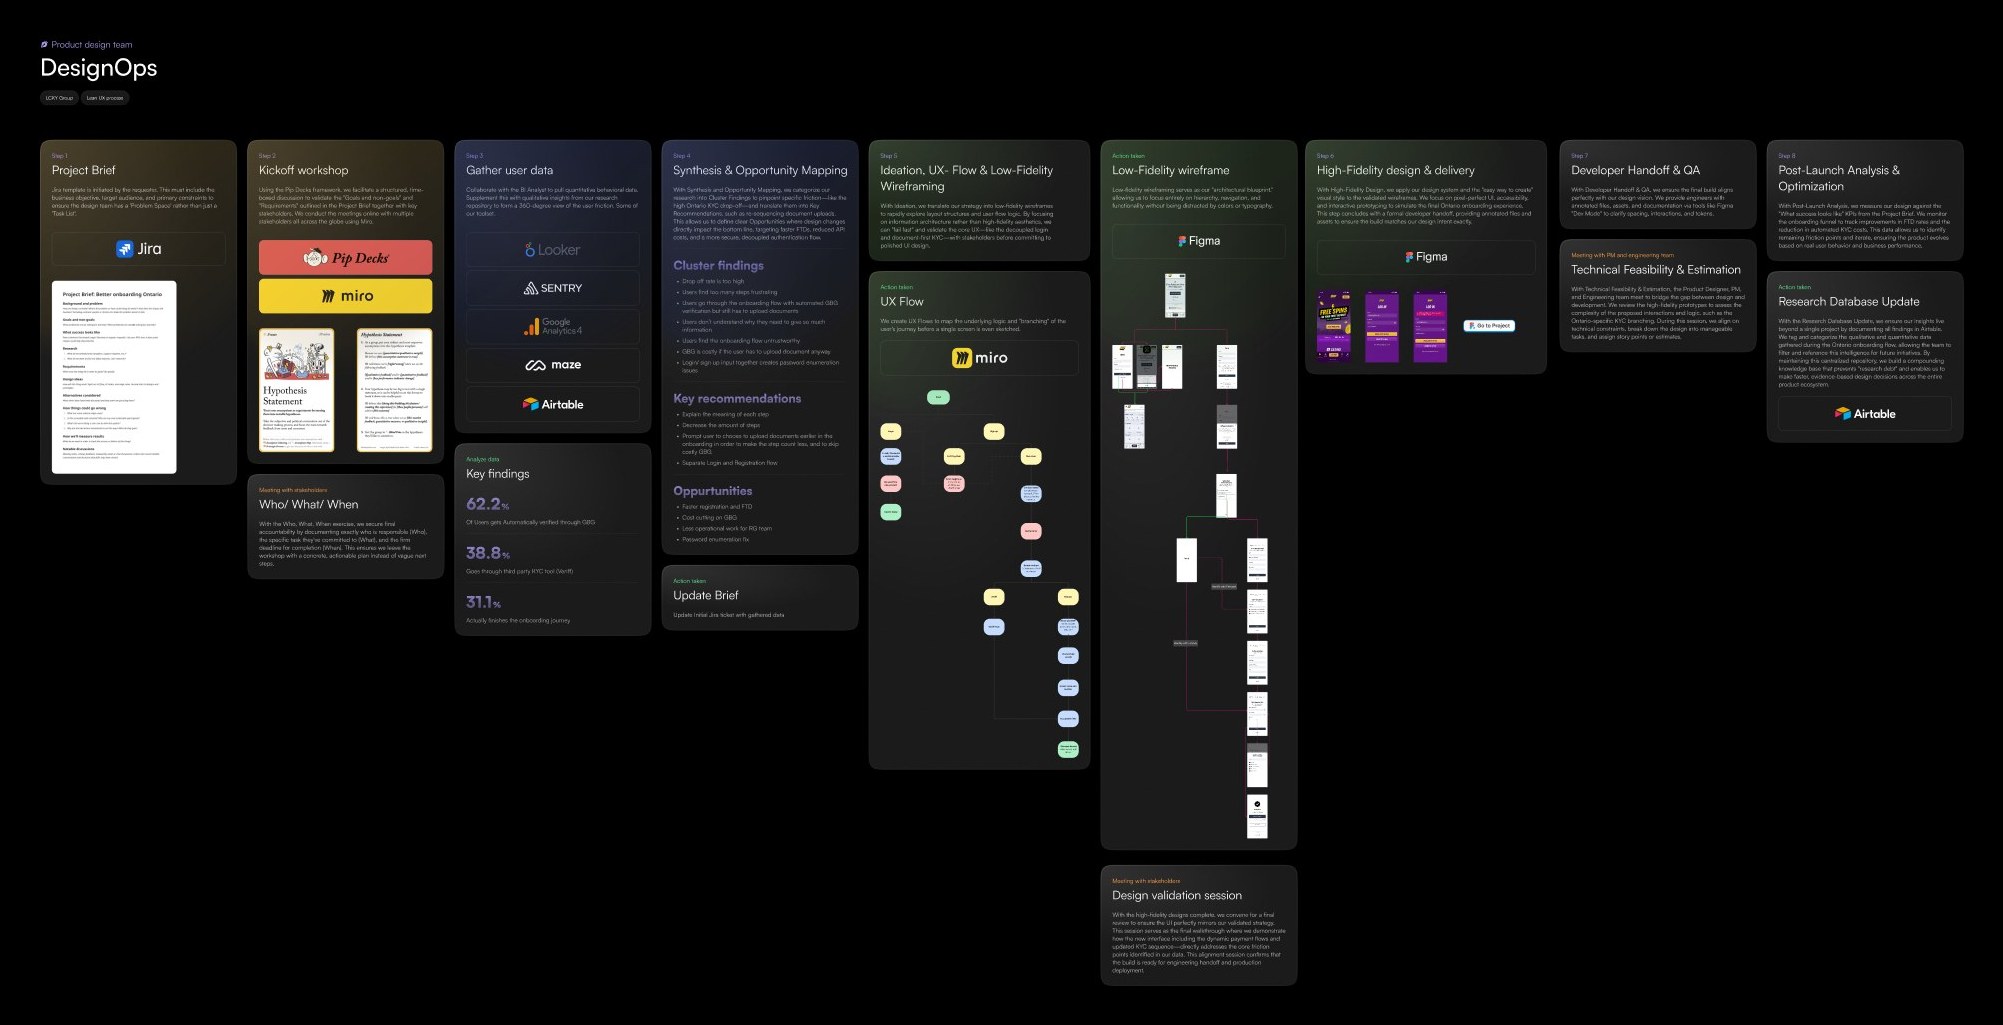Open the Project Brief document thumbnail
Image resolution: width=2003 pixels, height=1025 pixels.
(x=114, y=377)
